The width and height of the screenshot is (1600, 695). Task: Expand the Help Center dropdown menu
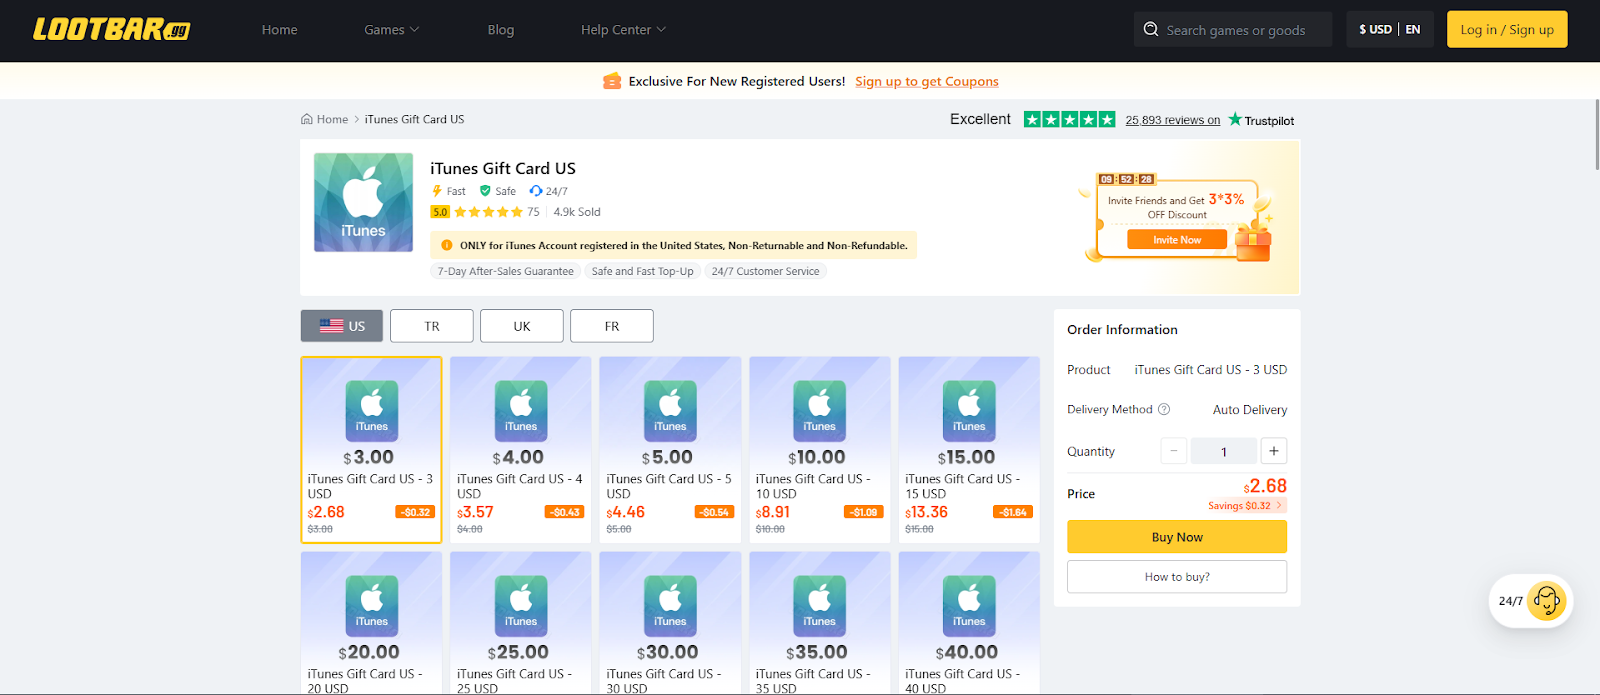pyautogui.click(x=623, y=30)
